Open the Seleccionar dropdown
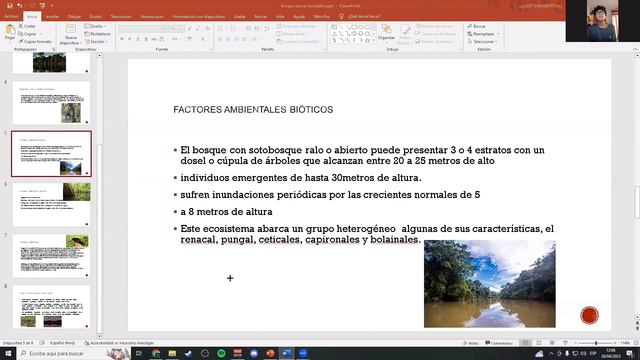Viewport: 640px width, 360px height. (482, 42)
